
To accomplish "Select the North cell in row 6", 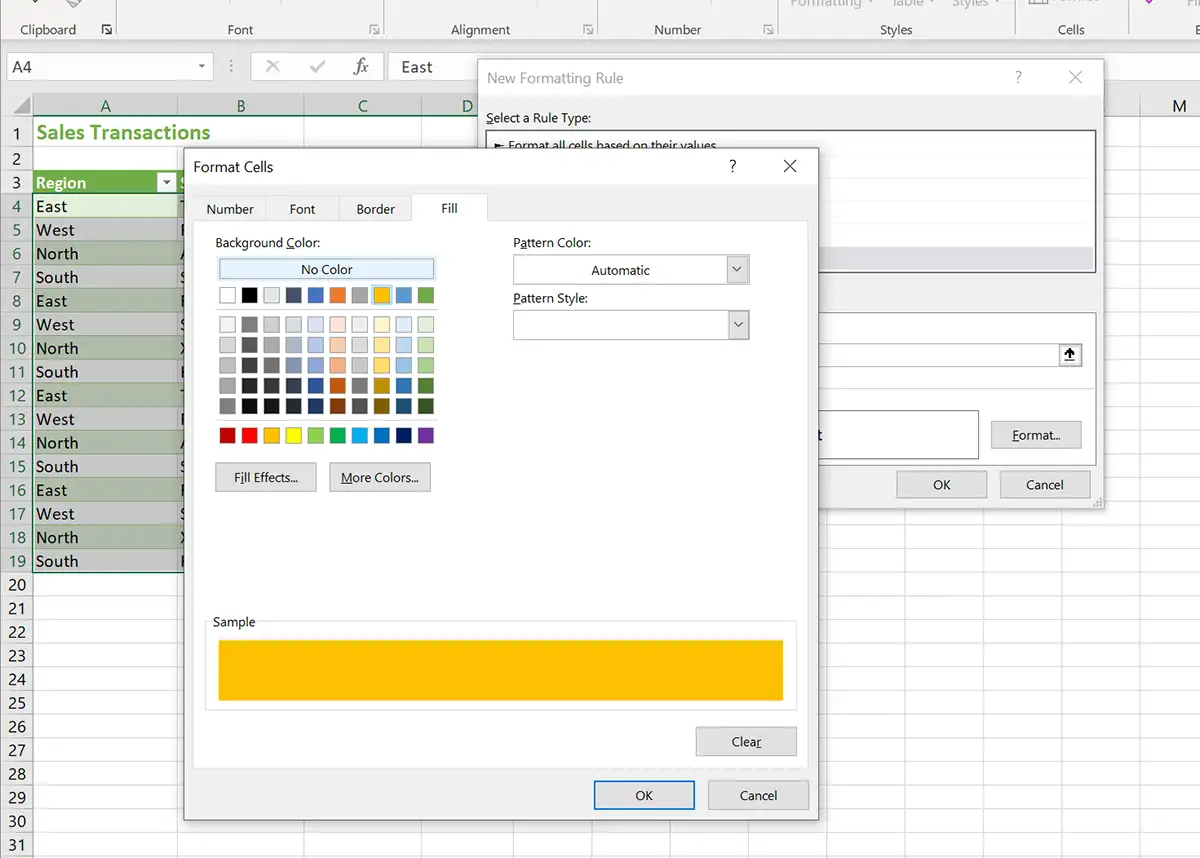I will pos(105,254).
